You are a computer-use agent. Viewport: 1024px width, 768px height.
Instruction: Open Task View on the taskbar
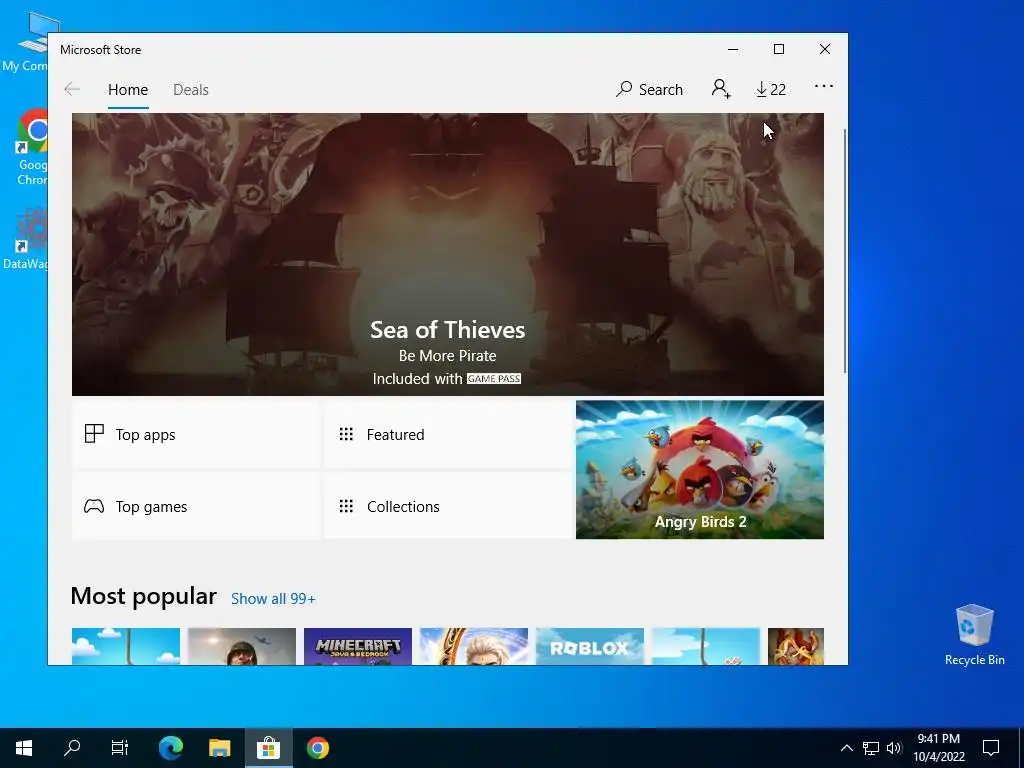(x=120, y=748)
